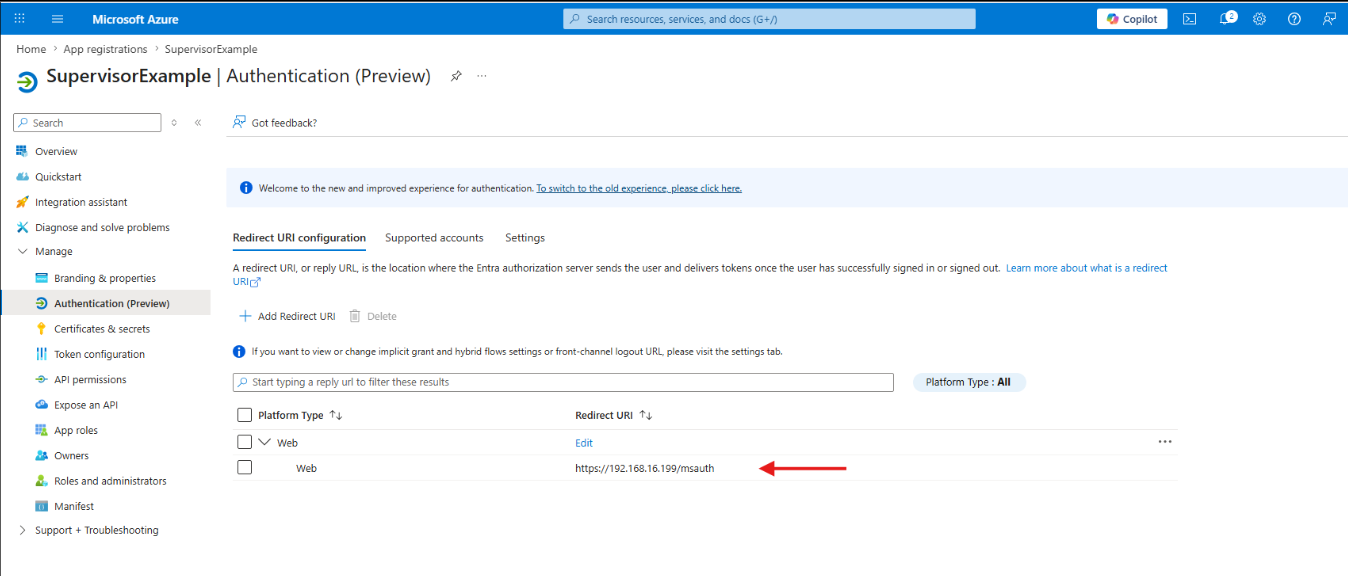This screenshot has width=1348, height=576.
Task: Open row options ellipsis for the Web platform
Action: coord(1164,442)
